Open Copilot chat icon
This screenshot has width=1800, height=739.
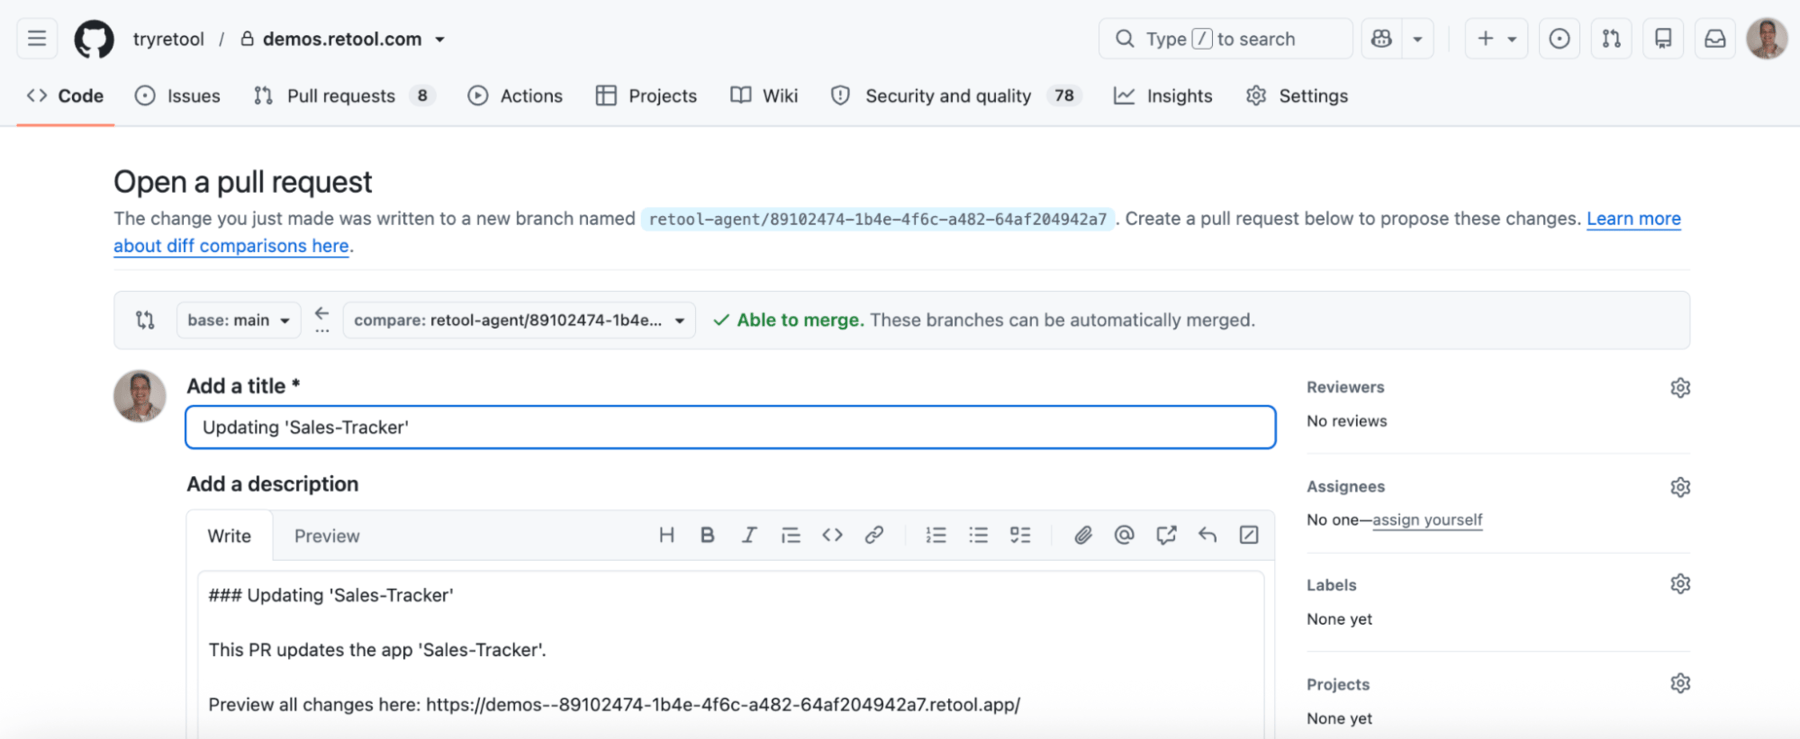click(x=1382, y=39)
